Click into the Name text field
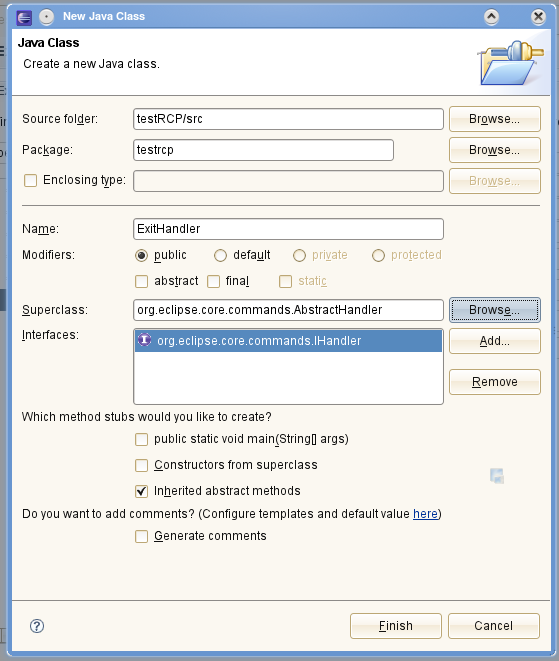Viewport: 559px width, 661px height. [288, 229]
